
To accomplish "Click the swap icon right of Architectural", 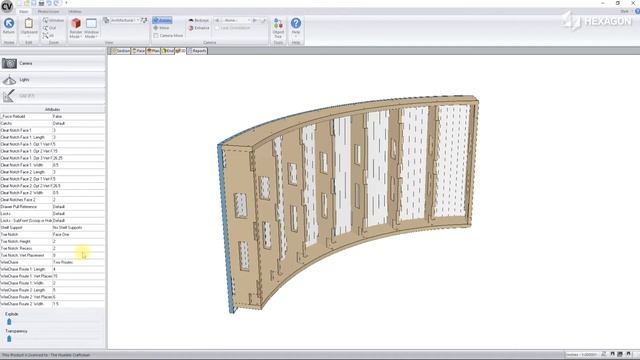I will 144,20.
